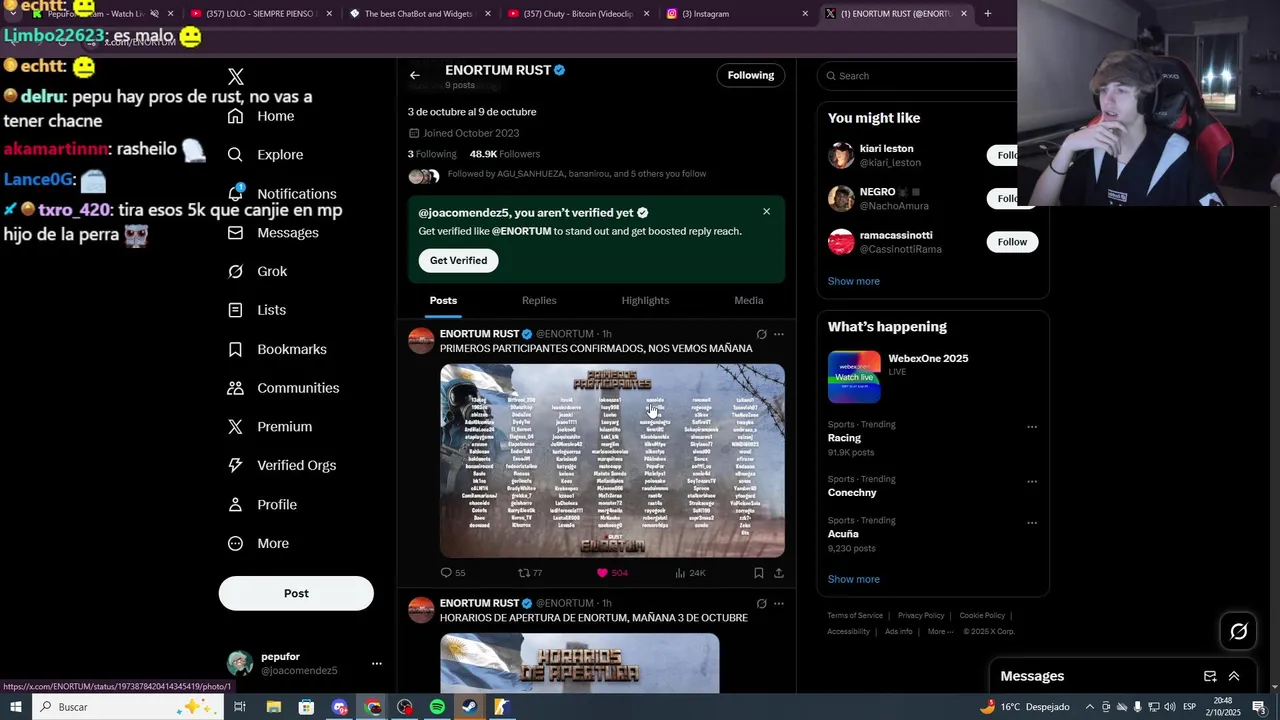The image size is (1280, 720).
Task: Click Show more under You might like
Action: (x=853, y=281)
